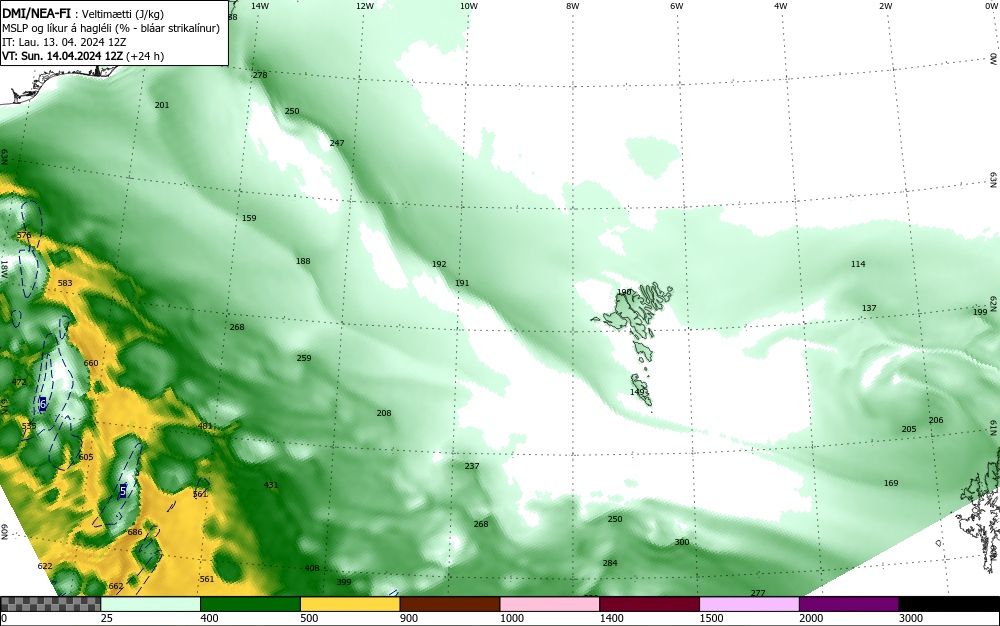Click the CAPE value '247' on the map
The height and width of the screenshot is (626, 1000).
coord(337,143)
